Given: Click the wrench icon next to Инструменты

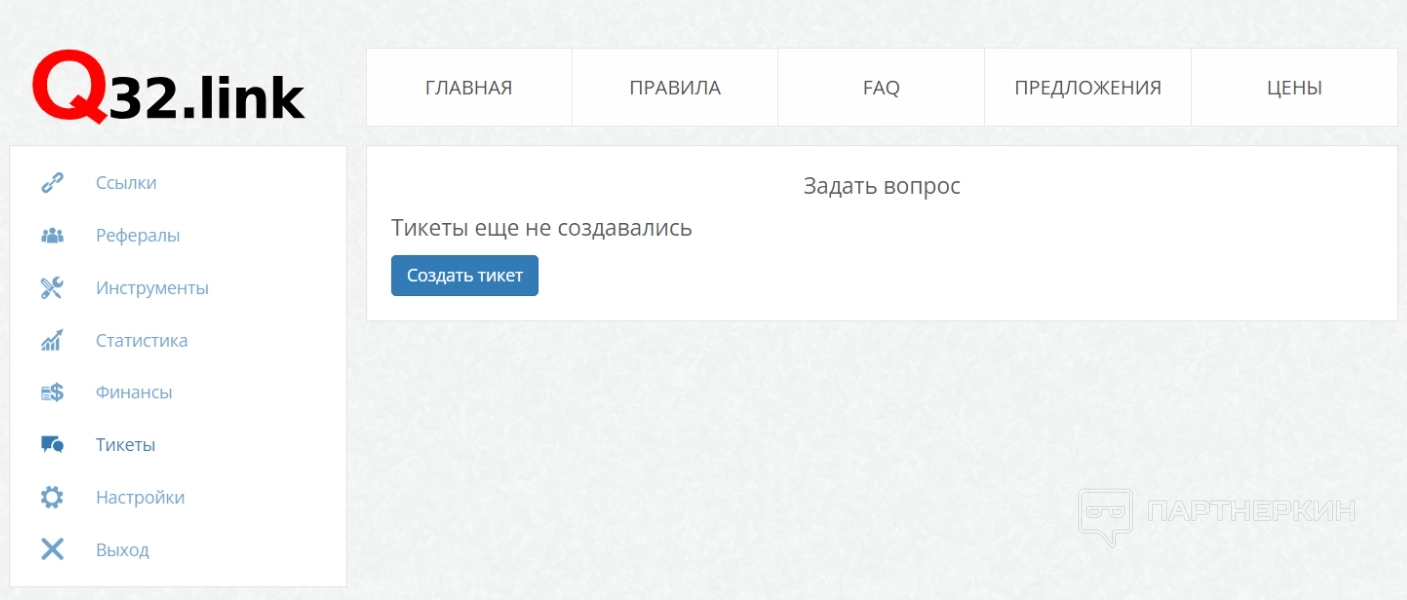Looking at the screenshot, I should [52, 288].
